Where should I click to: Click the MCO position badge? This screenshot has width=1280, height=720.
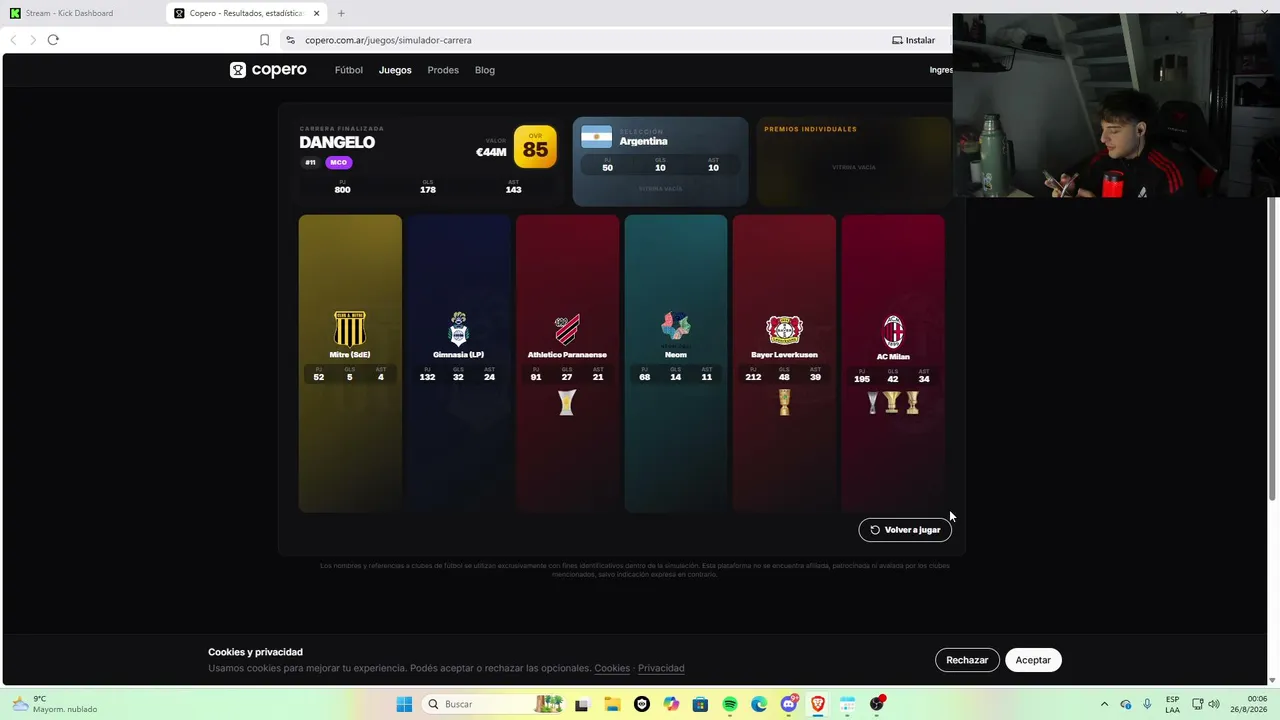coord(338,162)
